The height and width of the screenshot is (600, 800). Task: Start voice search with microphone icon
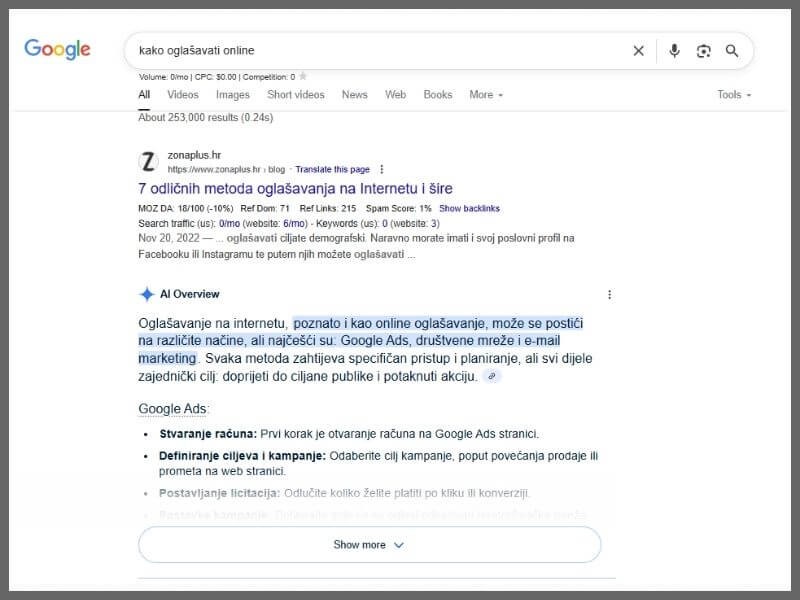coord(674,51)
